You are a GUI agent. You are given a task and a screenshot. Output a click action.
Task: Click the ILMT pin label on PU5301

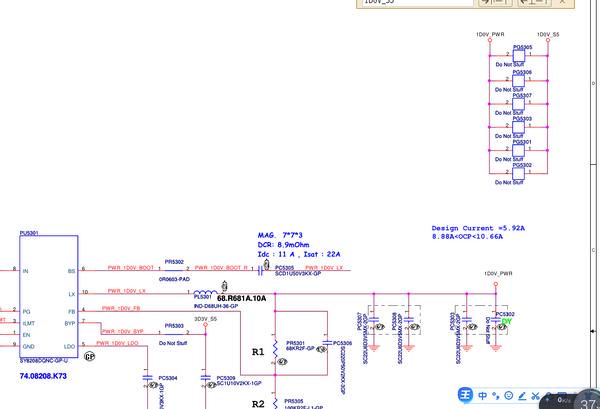tap(29, 323)
